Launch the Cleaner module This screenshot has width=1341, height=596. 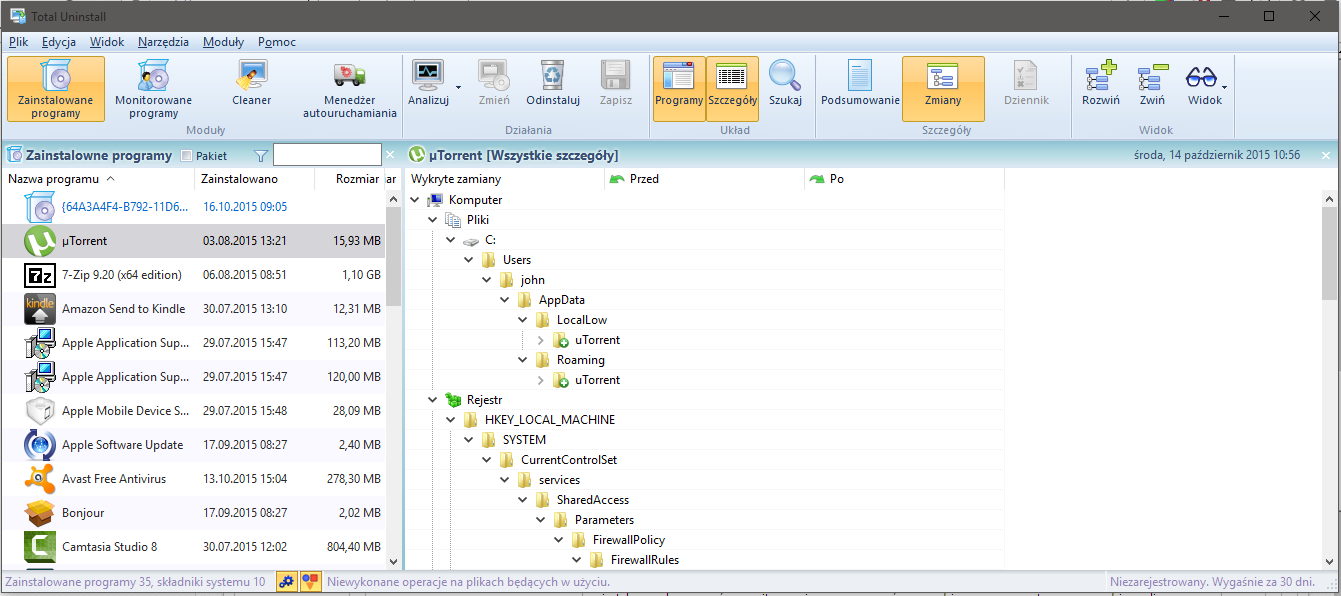[252, 83]
